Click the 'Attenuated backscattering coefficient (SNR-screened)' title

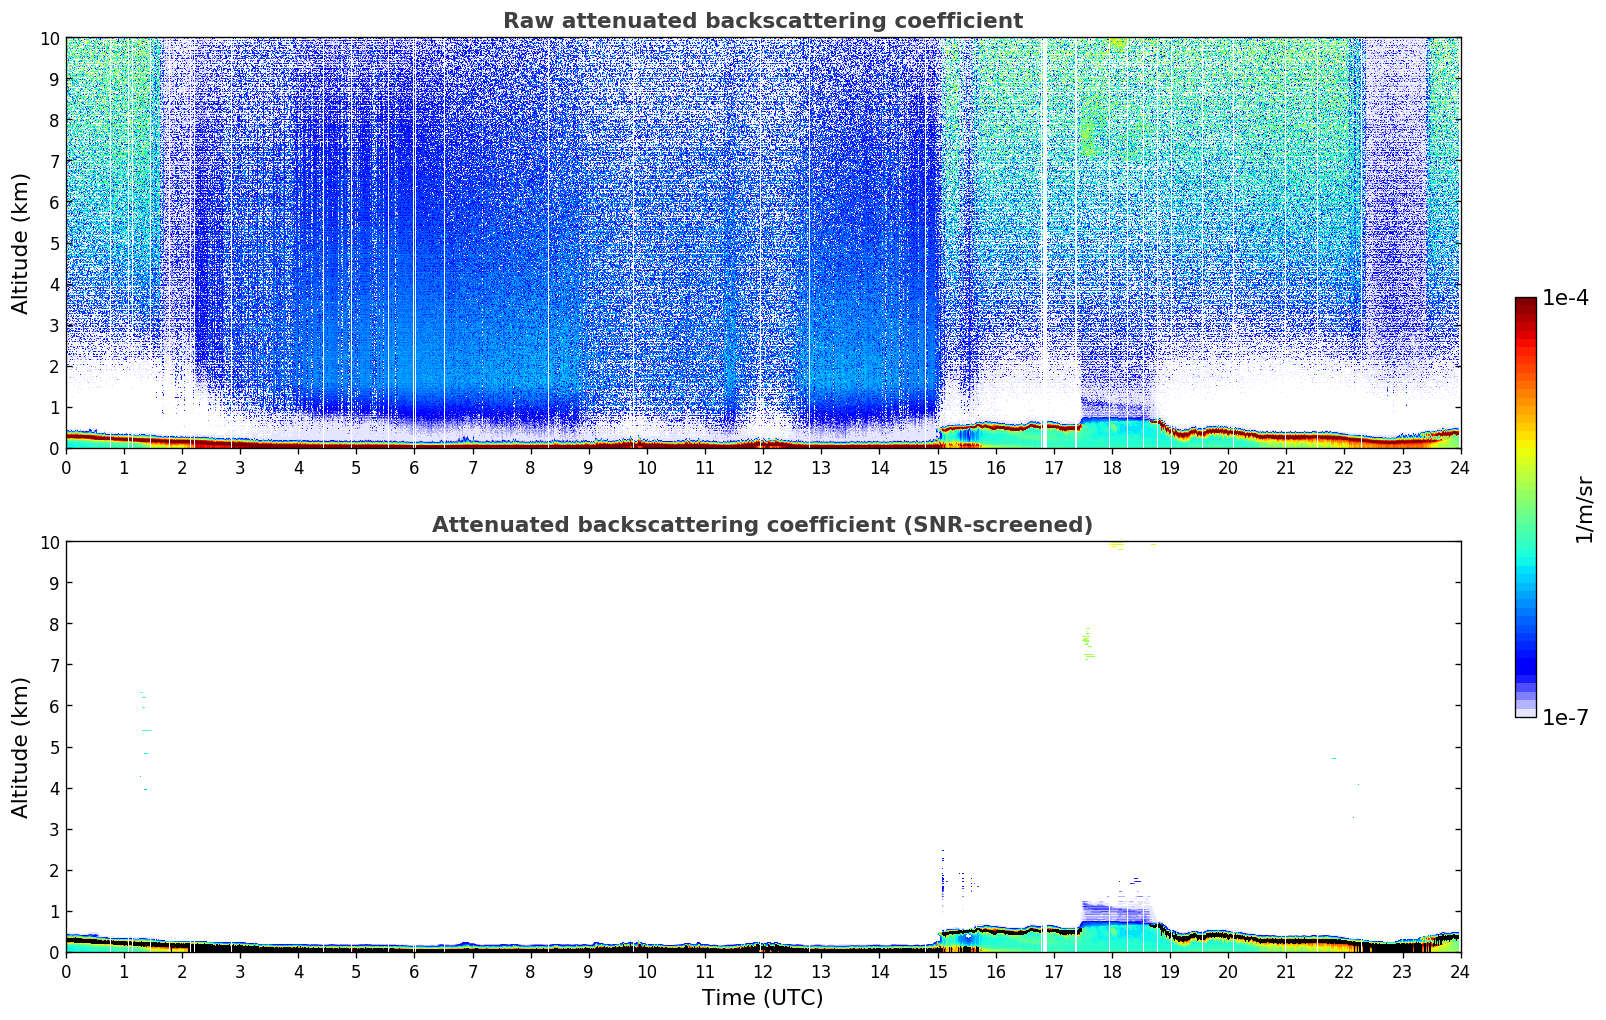point(762,525)
